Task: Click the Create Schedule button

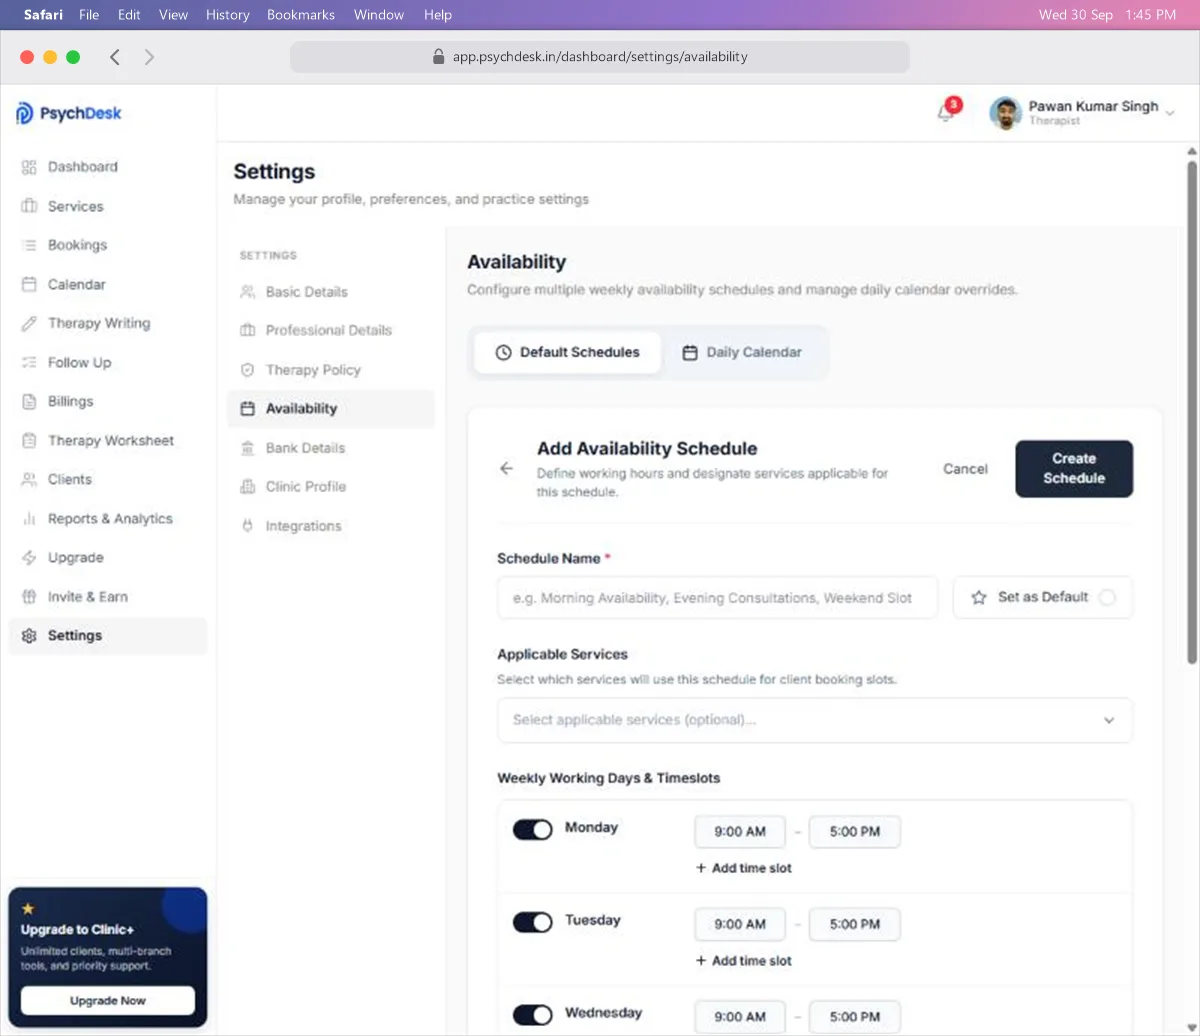Action: [x=1074, y=468]
